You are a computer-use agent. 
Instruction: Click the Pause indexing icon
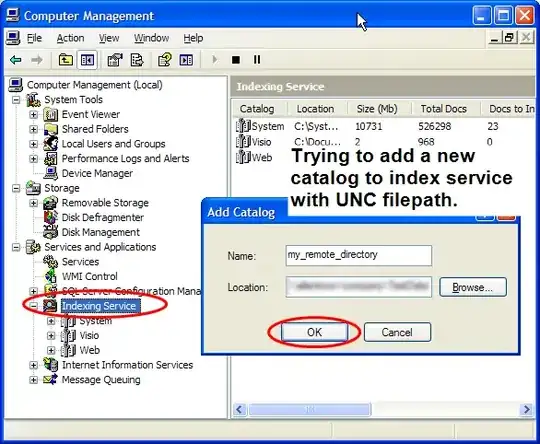coord(257,60)
